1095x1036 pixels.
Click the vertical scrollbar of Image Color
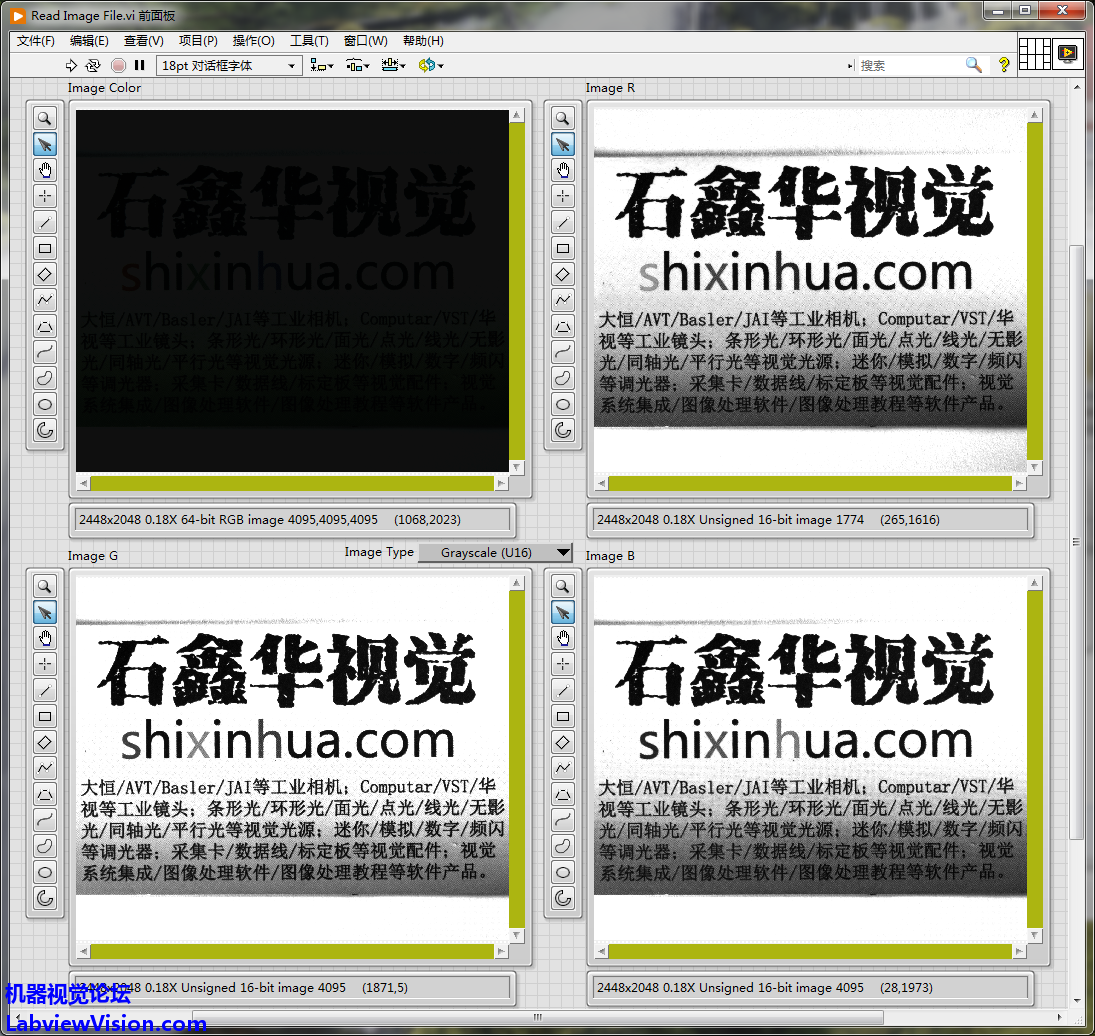517,291
